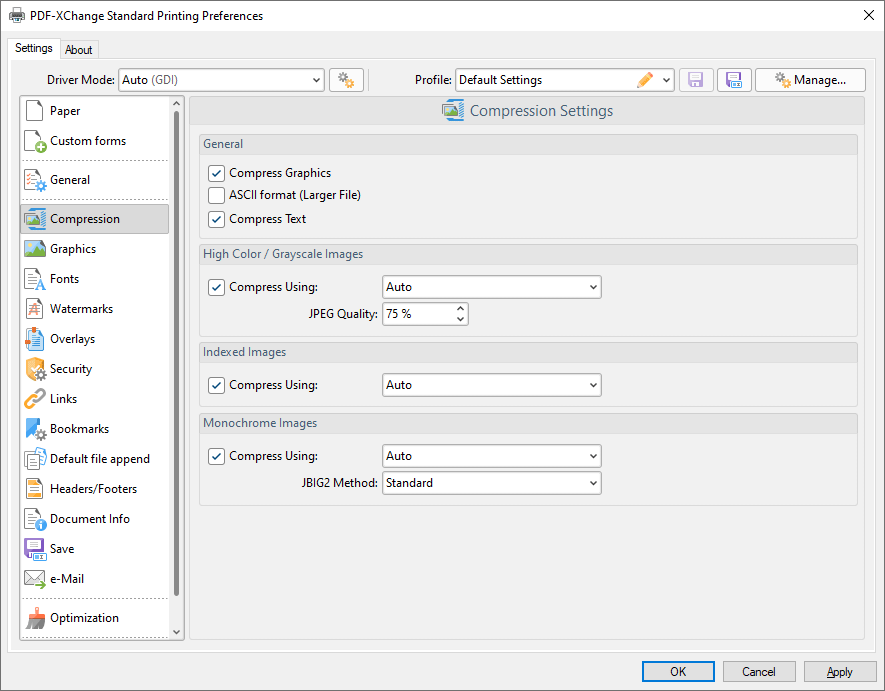The image size is (885, 691).
Task: Select the e-Mail envelope icon
Action: coord(35,579)
